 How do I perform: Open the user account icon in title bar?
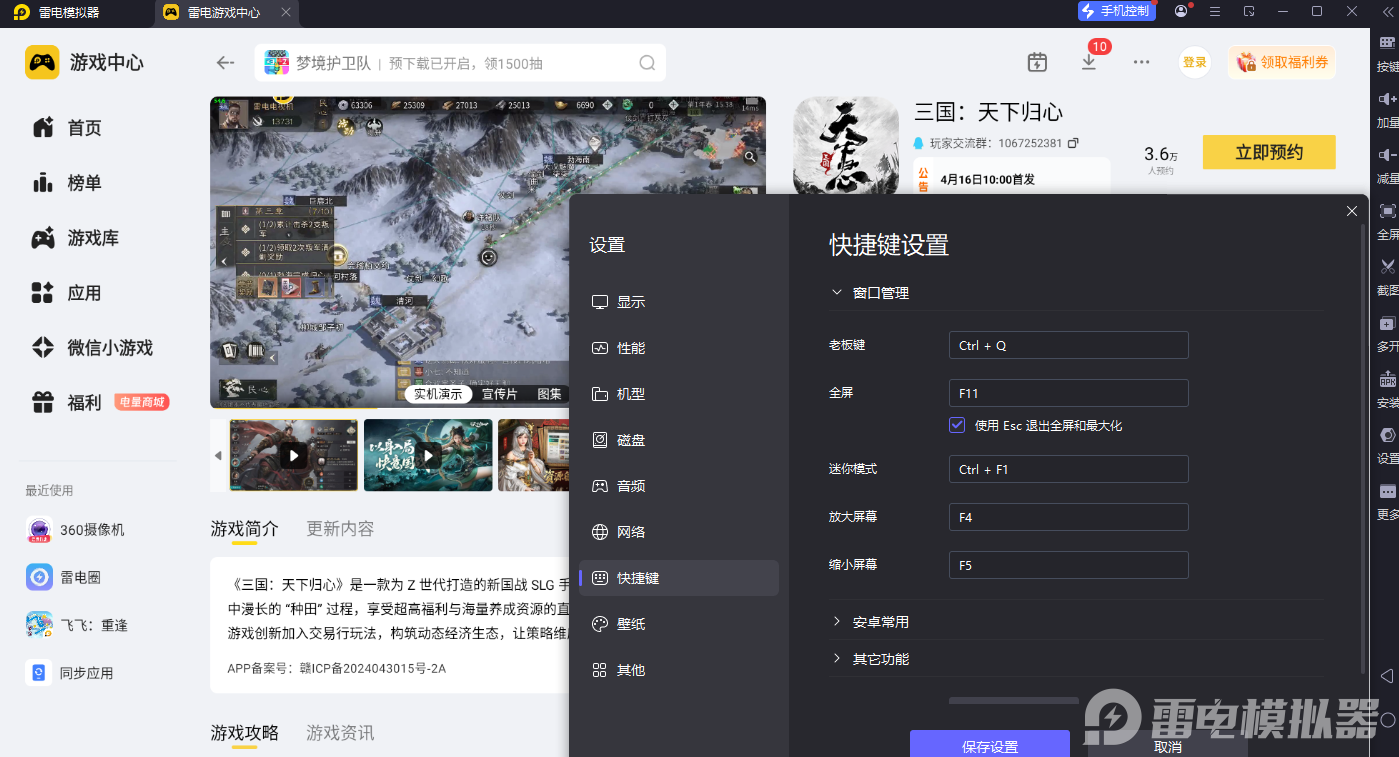click(1182, 11)
